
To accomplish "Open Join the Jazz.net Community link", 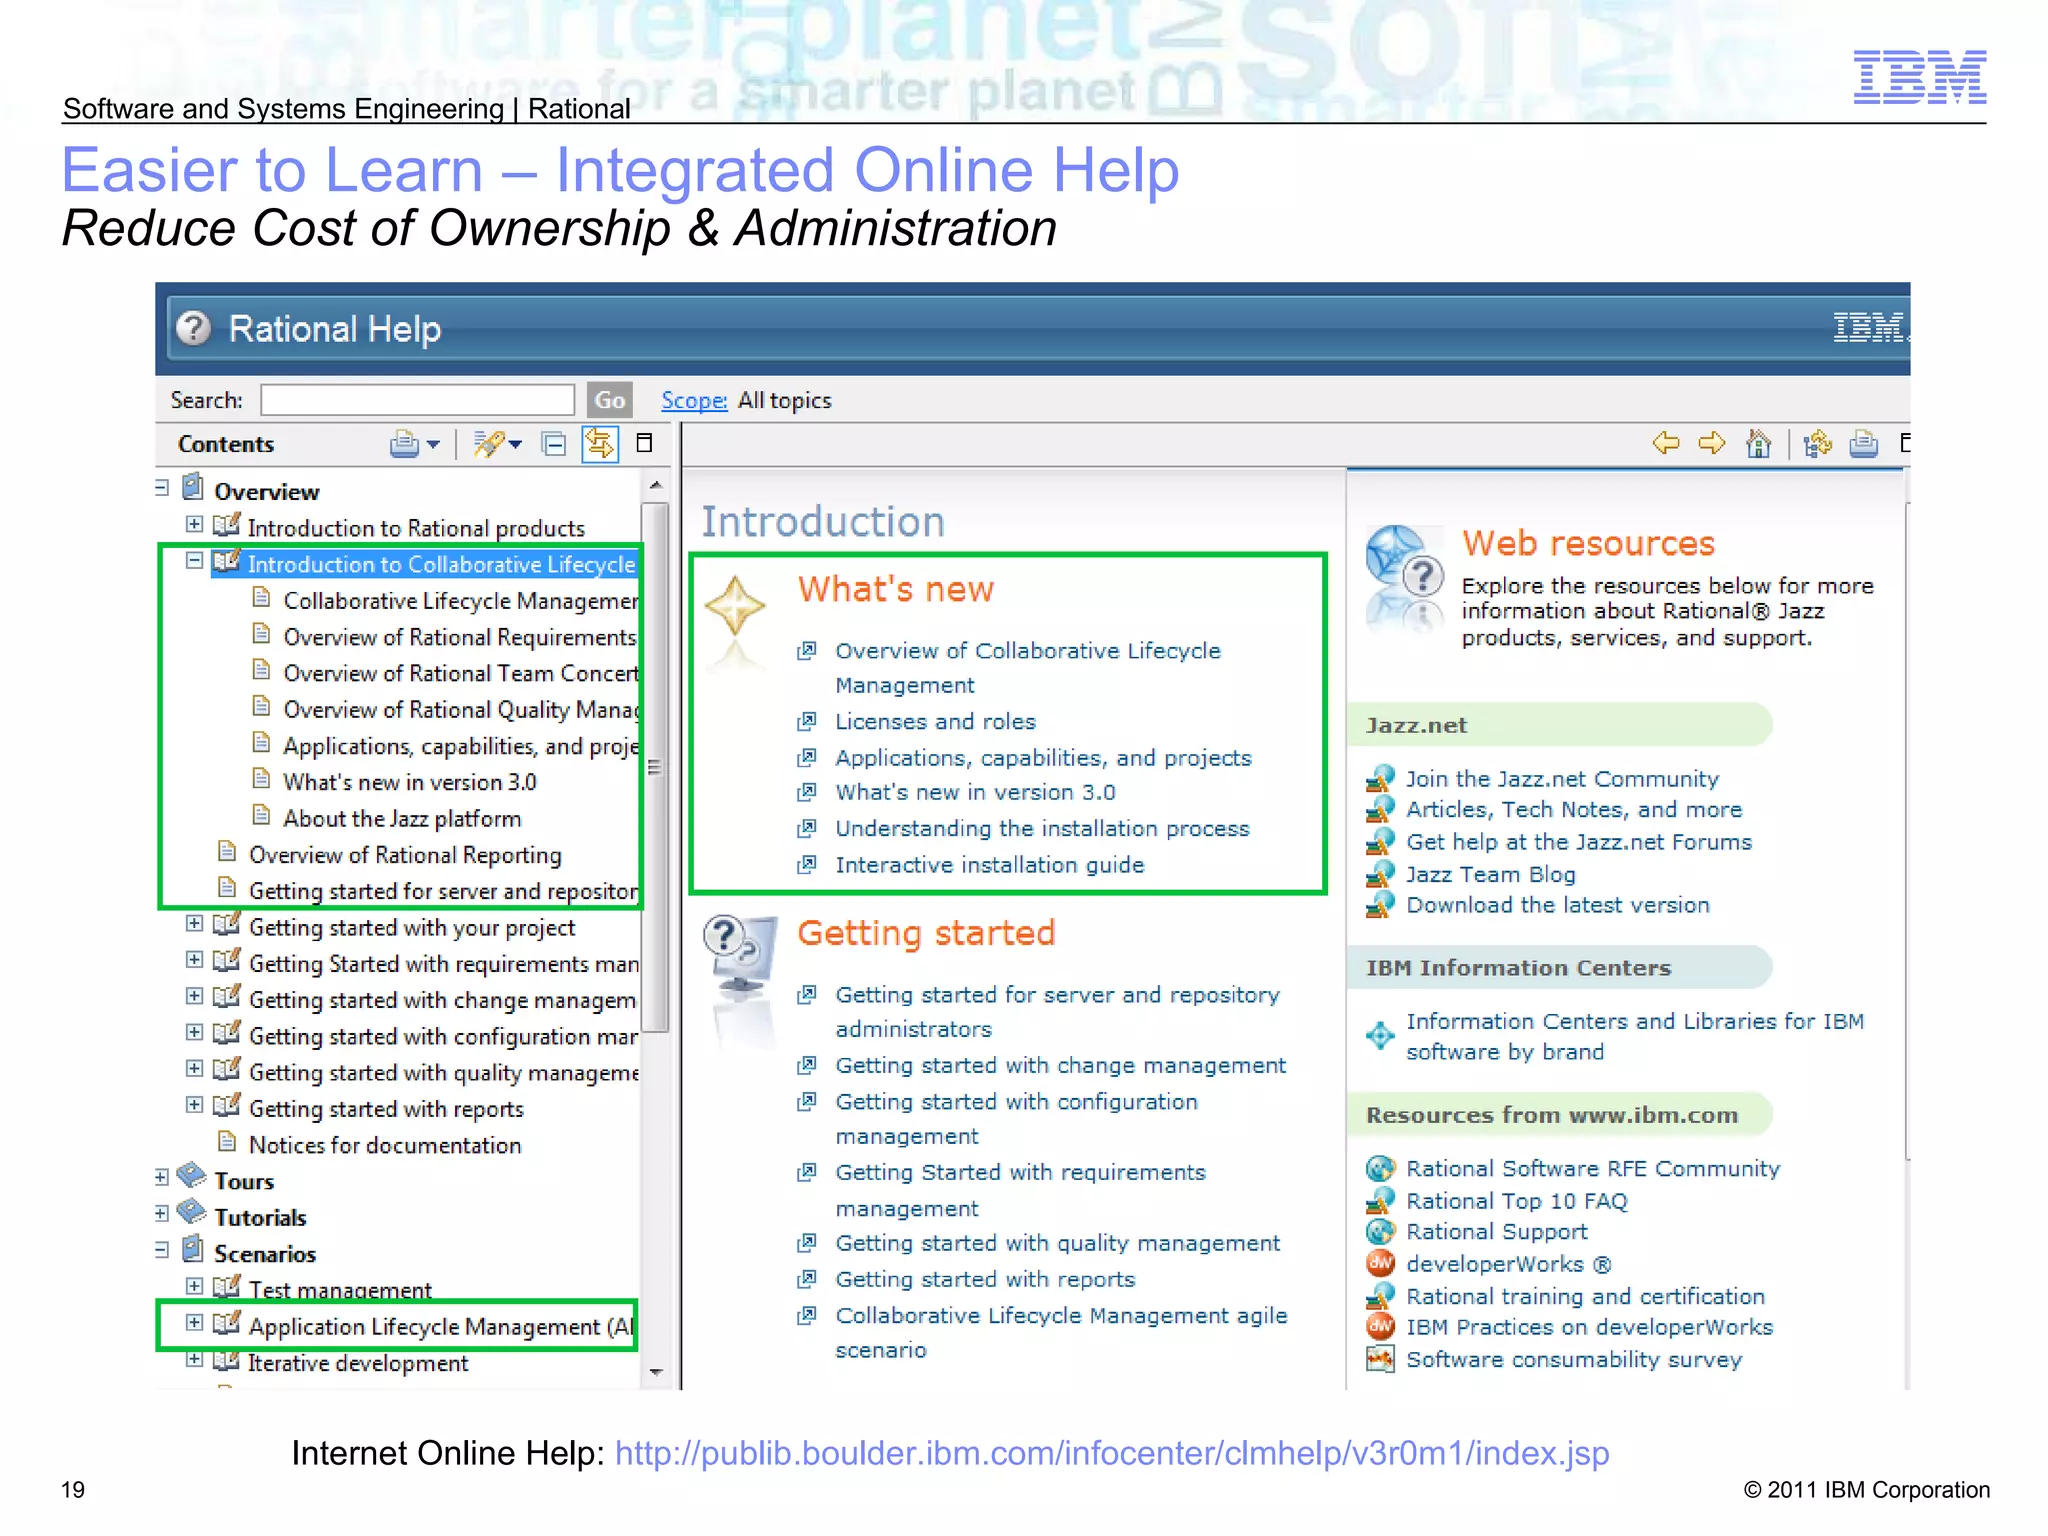I will tap(1562, 779).
